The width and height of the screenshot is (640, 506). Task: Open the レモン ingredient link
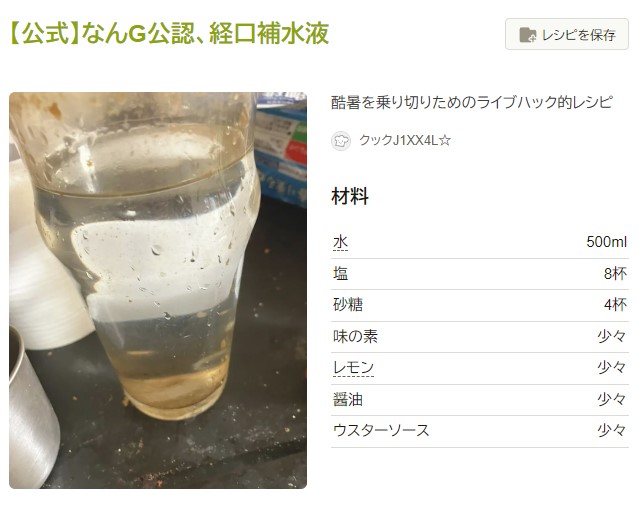click(353, 368)
